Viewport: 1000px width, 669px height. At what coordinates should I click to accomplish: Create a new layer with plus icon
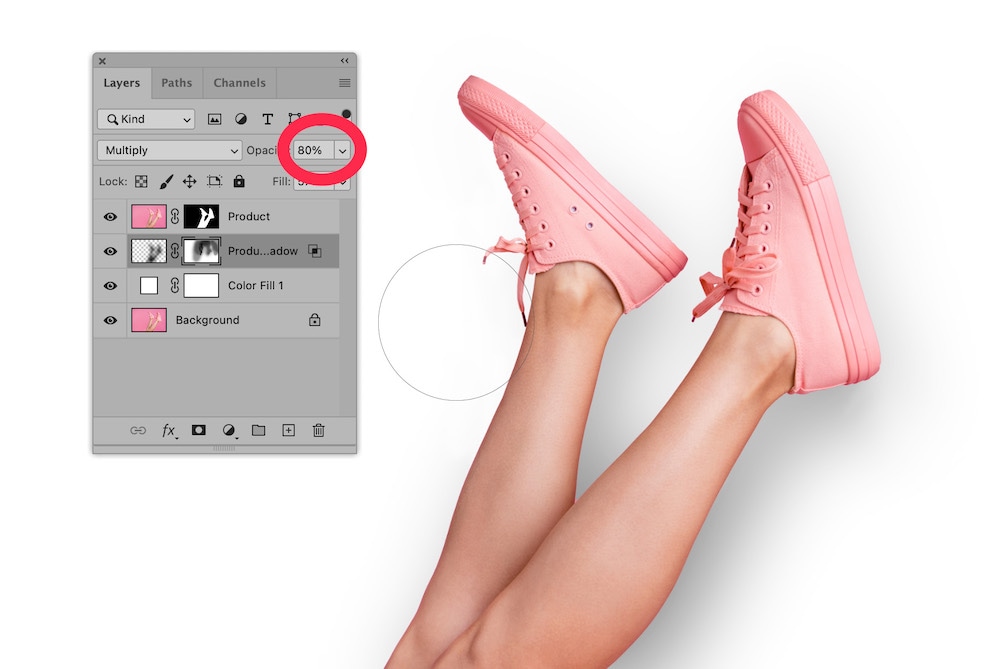pyautogui.click(x=288, y=430)
